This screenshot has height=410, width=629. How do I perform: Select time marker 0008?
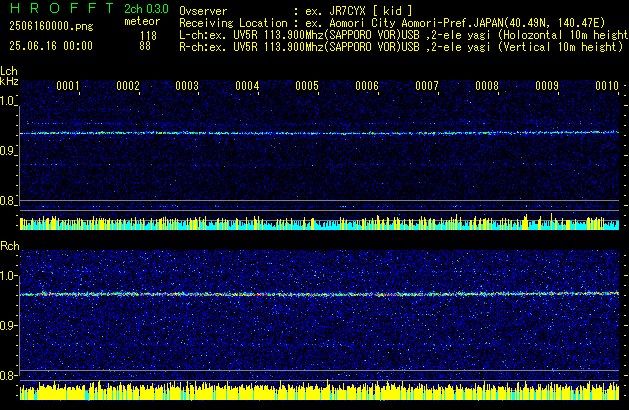(487, 86)
